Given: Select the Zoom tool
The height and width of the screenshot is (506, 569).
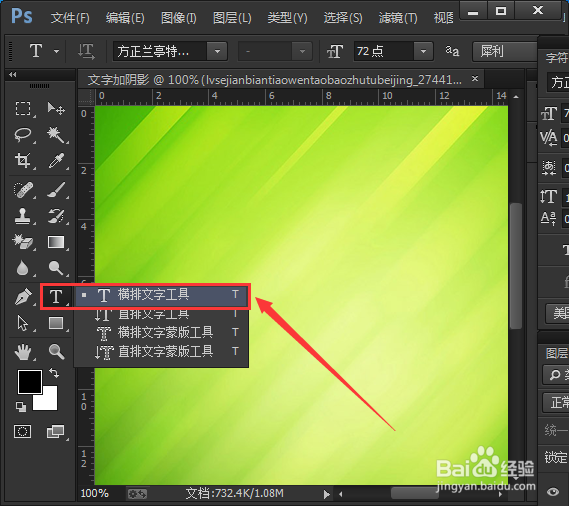Looking at the screenshot, I should [56, 352].
